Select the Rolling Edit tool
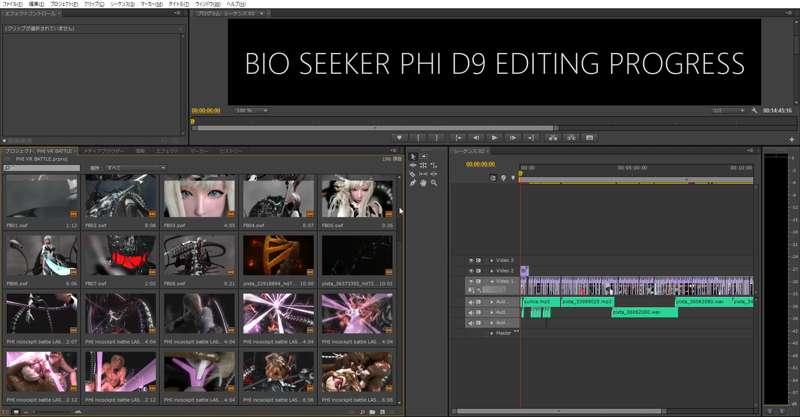 point(423,165)
